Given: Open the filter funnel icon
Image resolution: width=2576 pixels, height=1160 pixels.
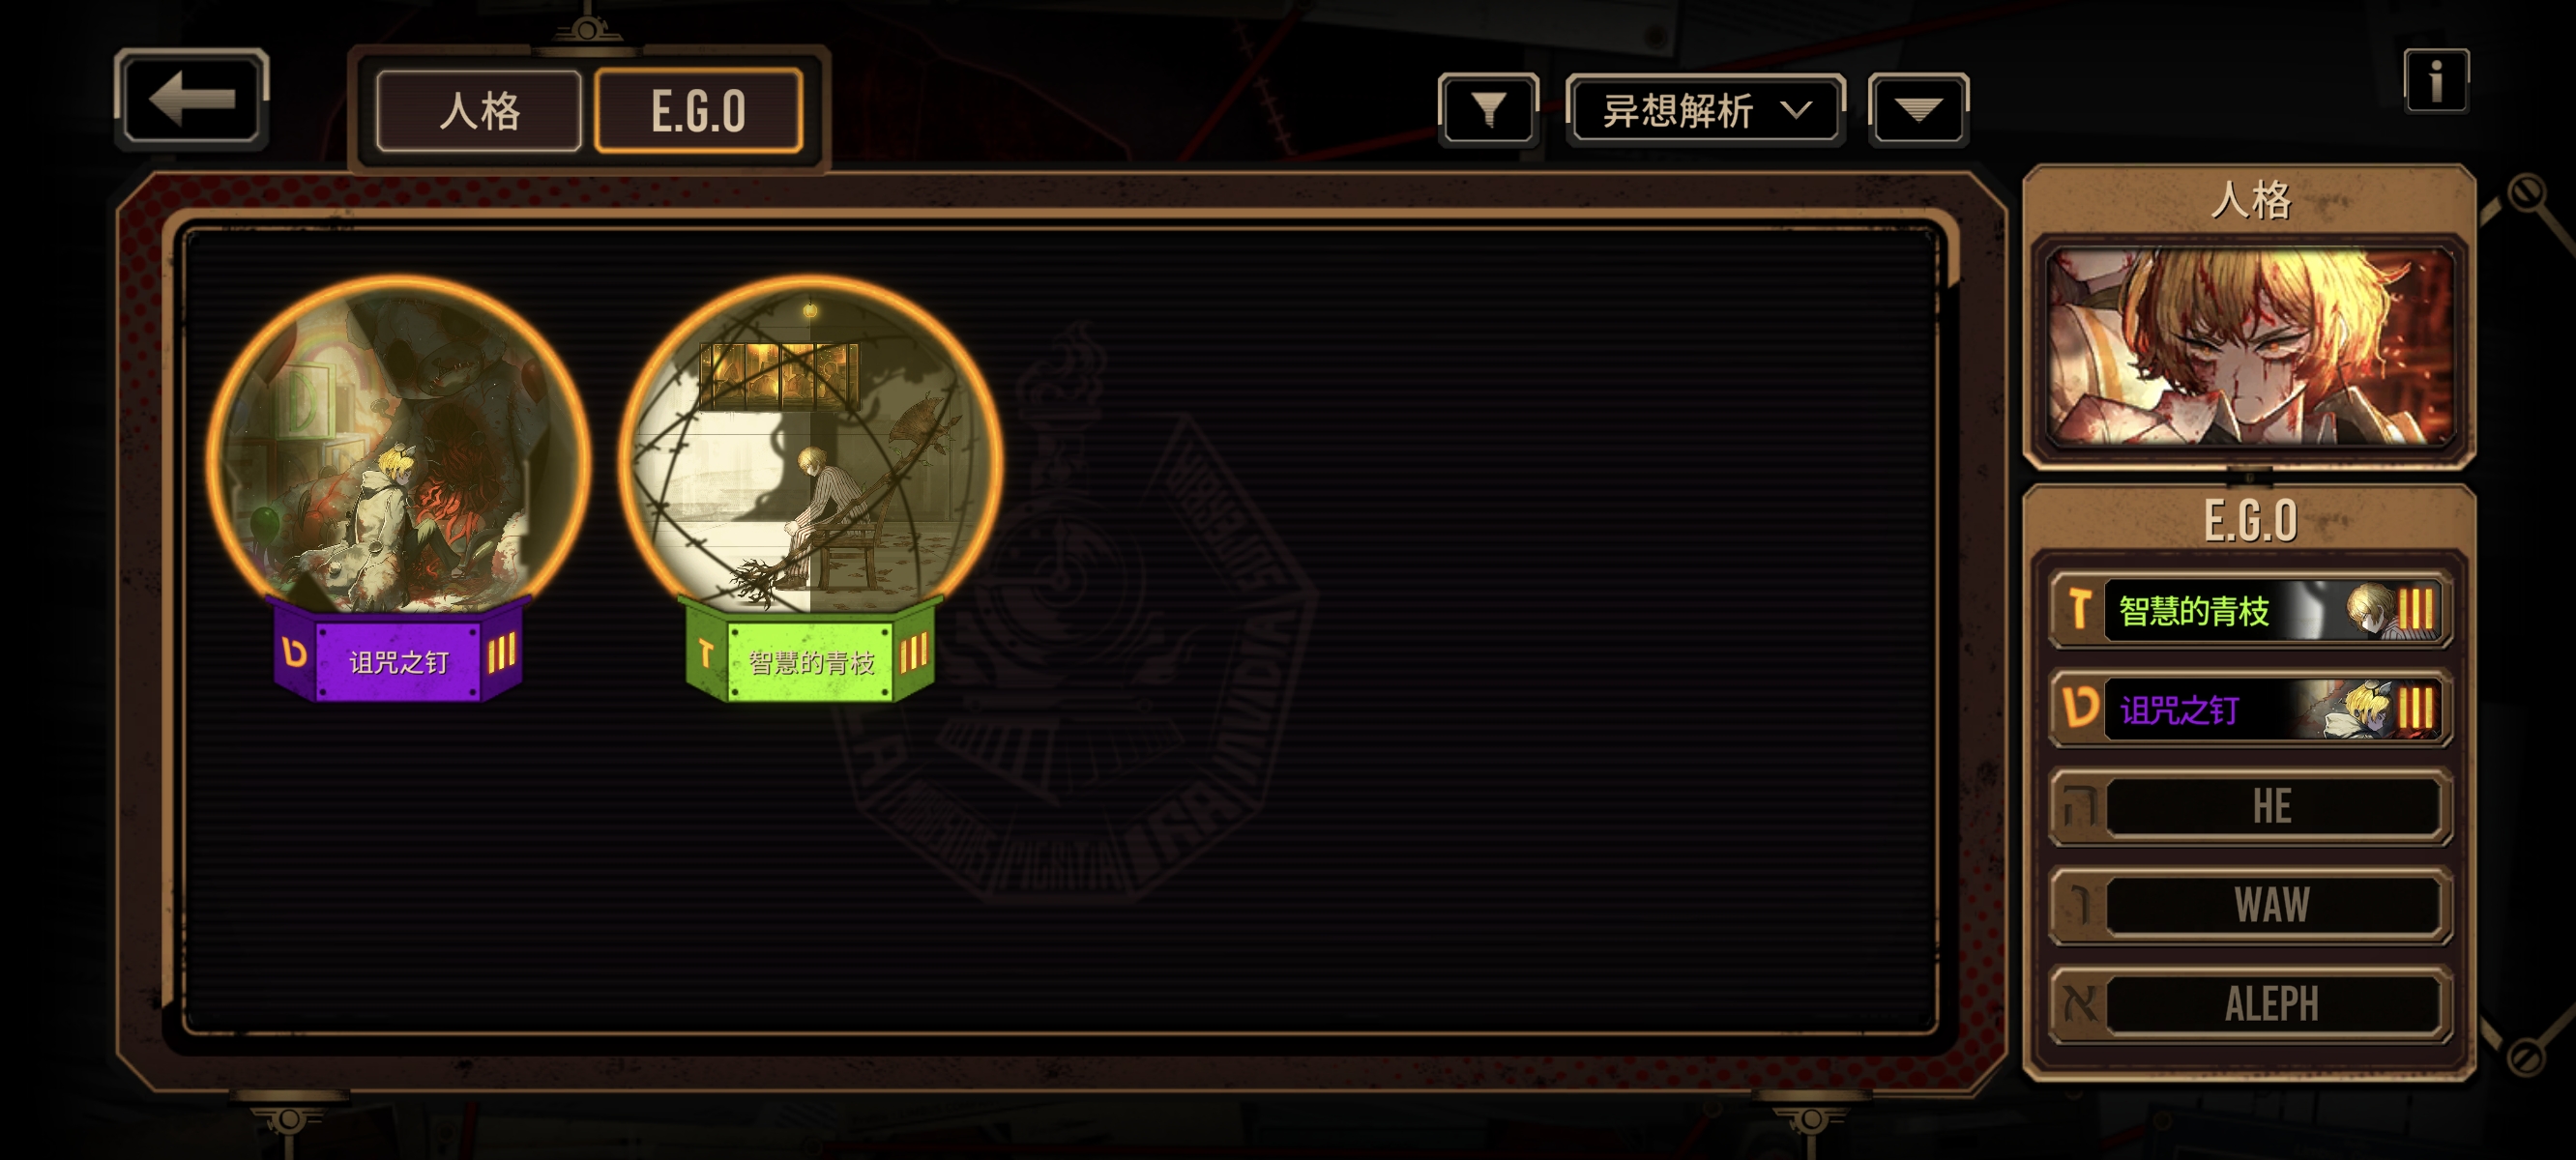Looking at the screenshot, I should 1488,109.
